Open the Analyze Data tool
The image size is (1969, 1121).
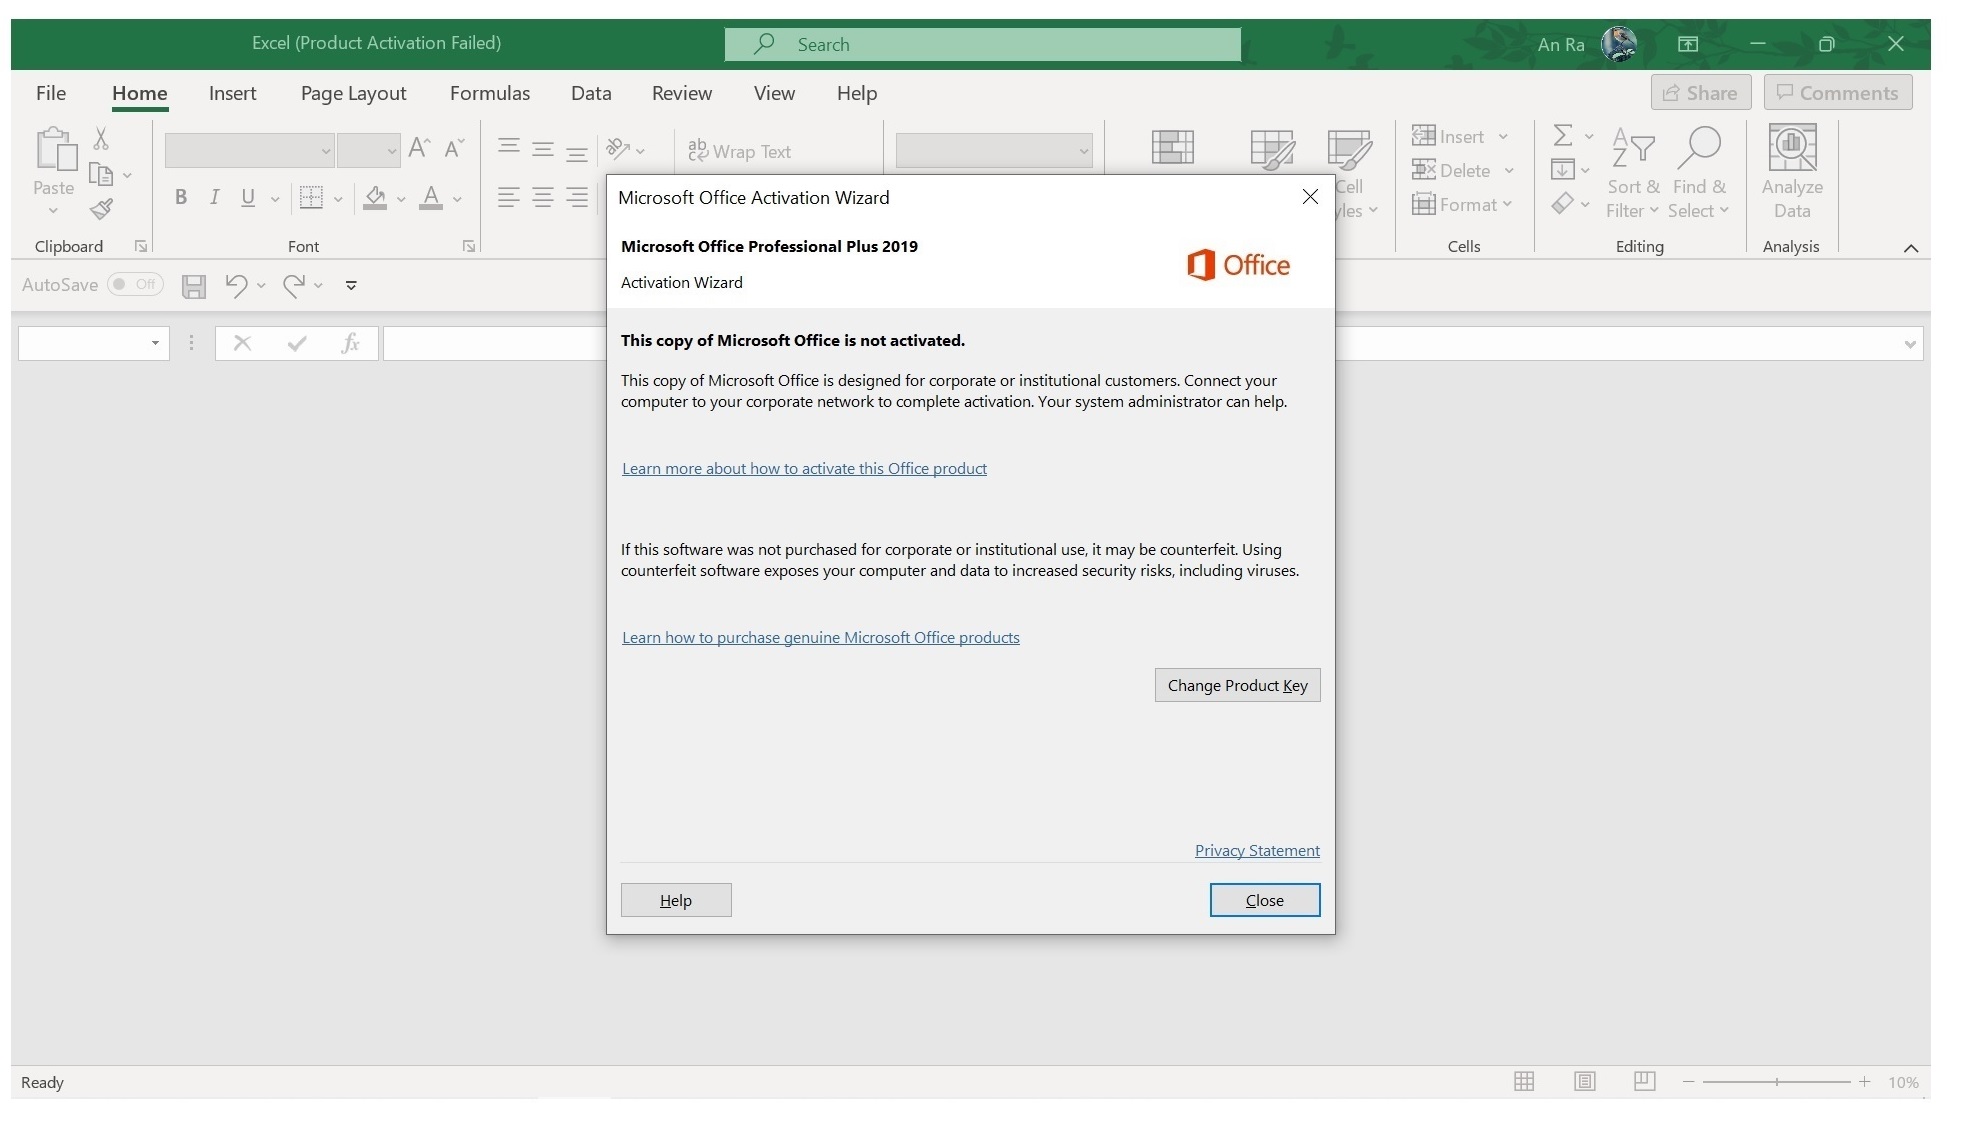coord(1791,170)
